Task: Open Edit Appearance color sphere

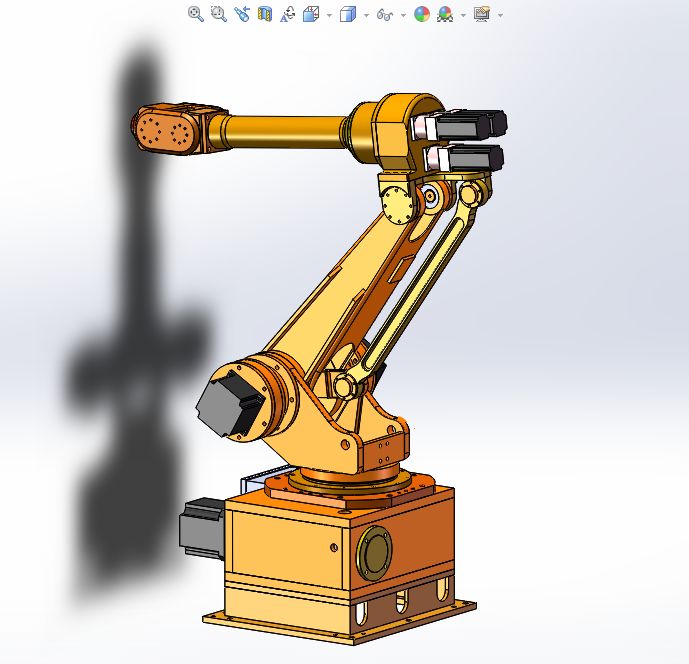Action: [421, 14]
